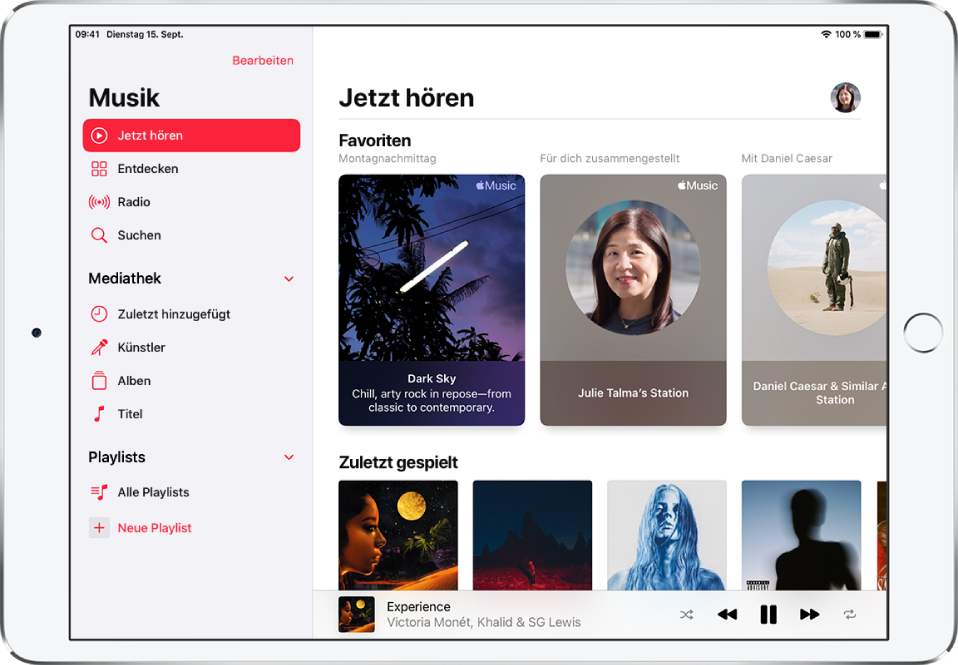The width and height of the screenshot is (958, 665).
Task: Open the Experience song title
Action: [x=419, y=606]
